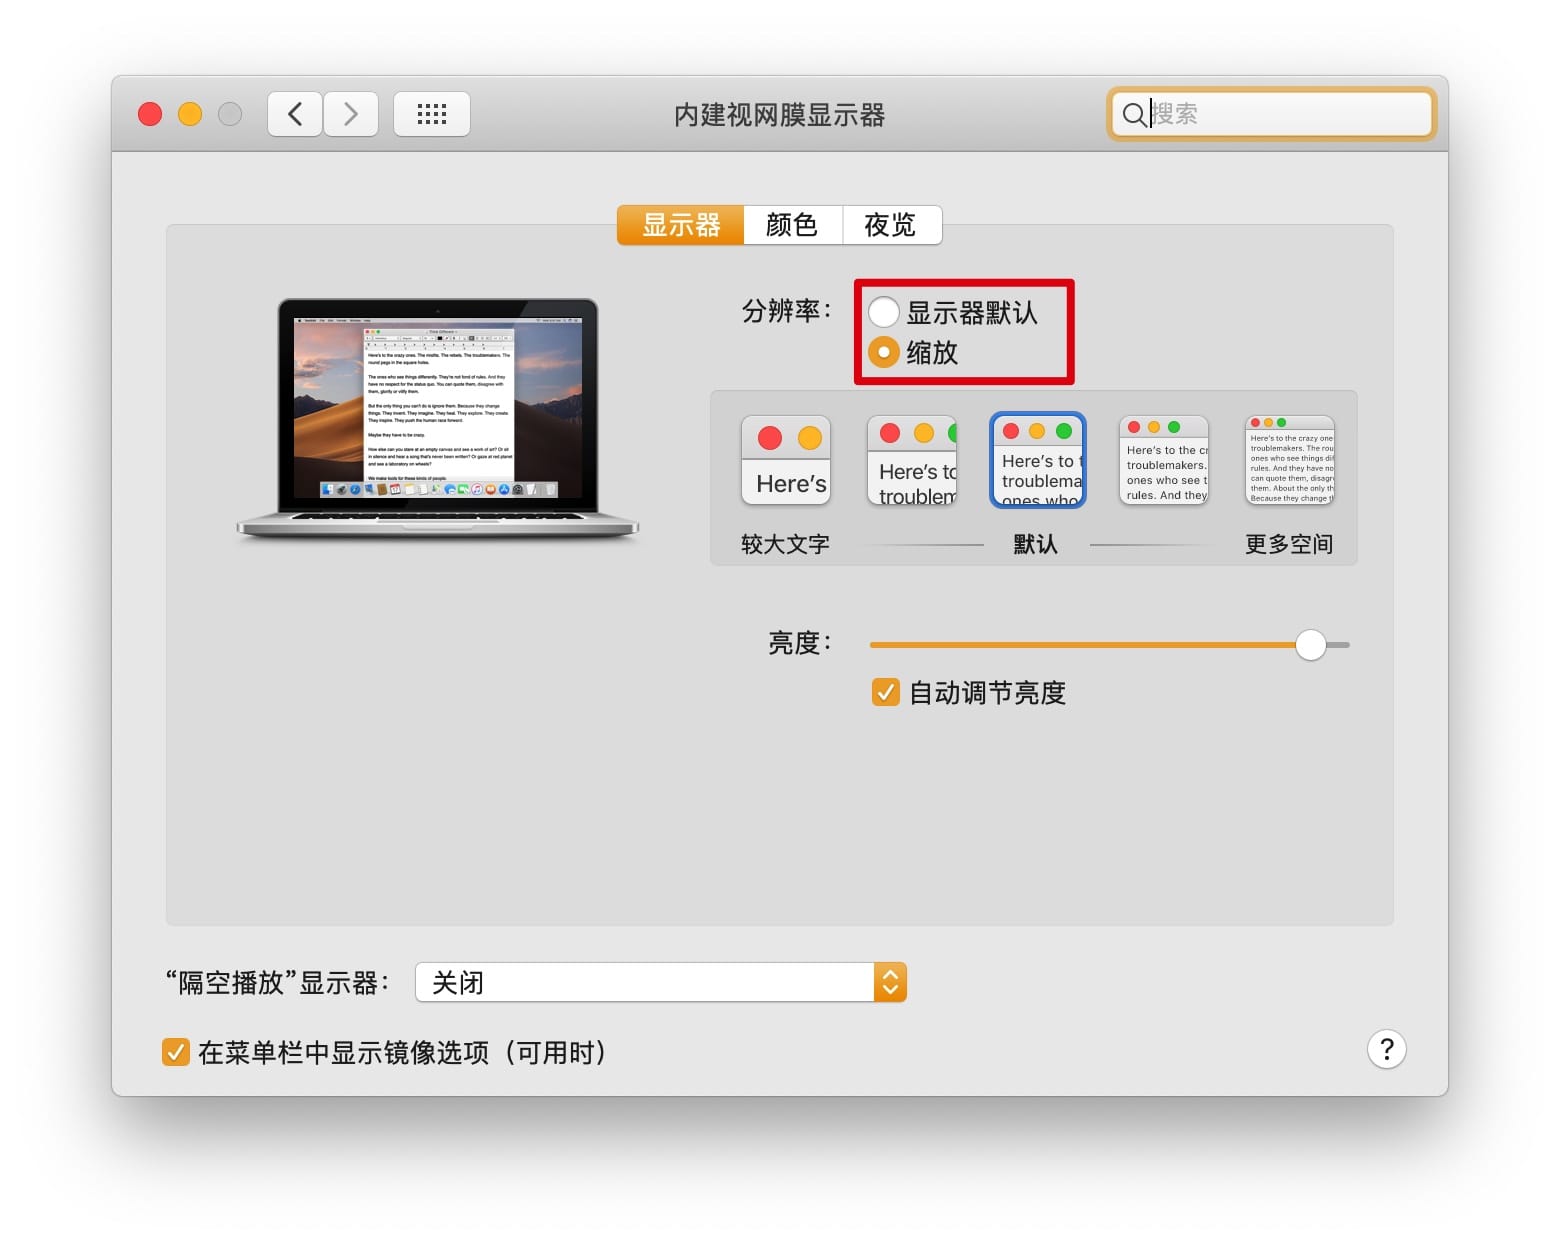
Task: Click the window title 内建视网膜显示器
Action: click(x=780, y=115)
